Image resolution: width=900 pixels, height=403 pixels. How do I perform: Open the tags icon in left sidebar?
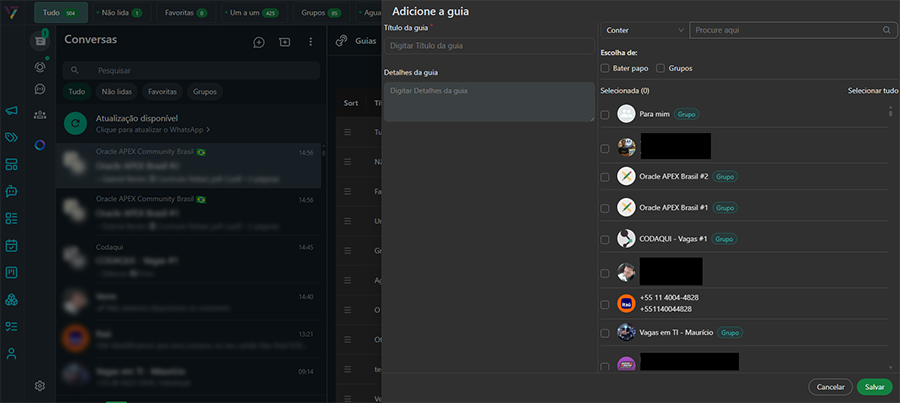[x=12, y=137]
